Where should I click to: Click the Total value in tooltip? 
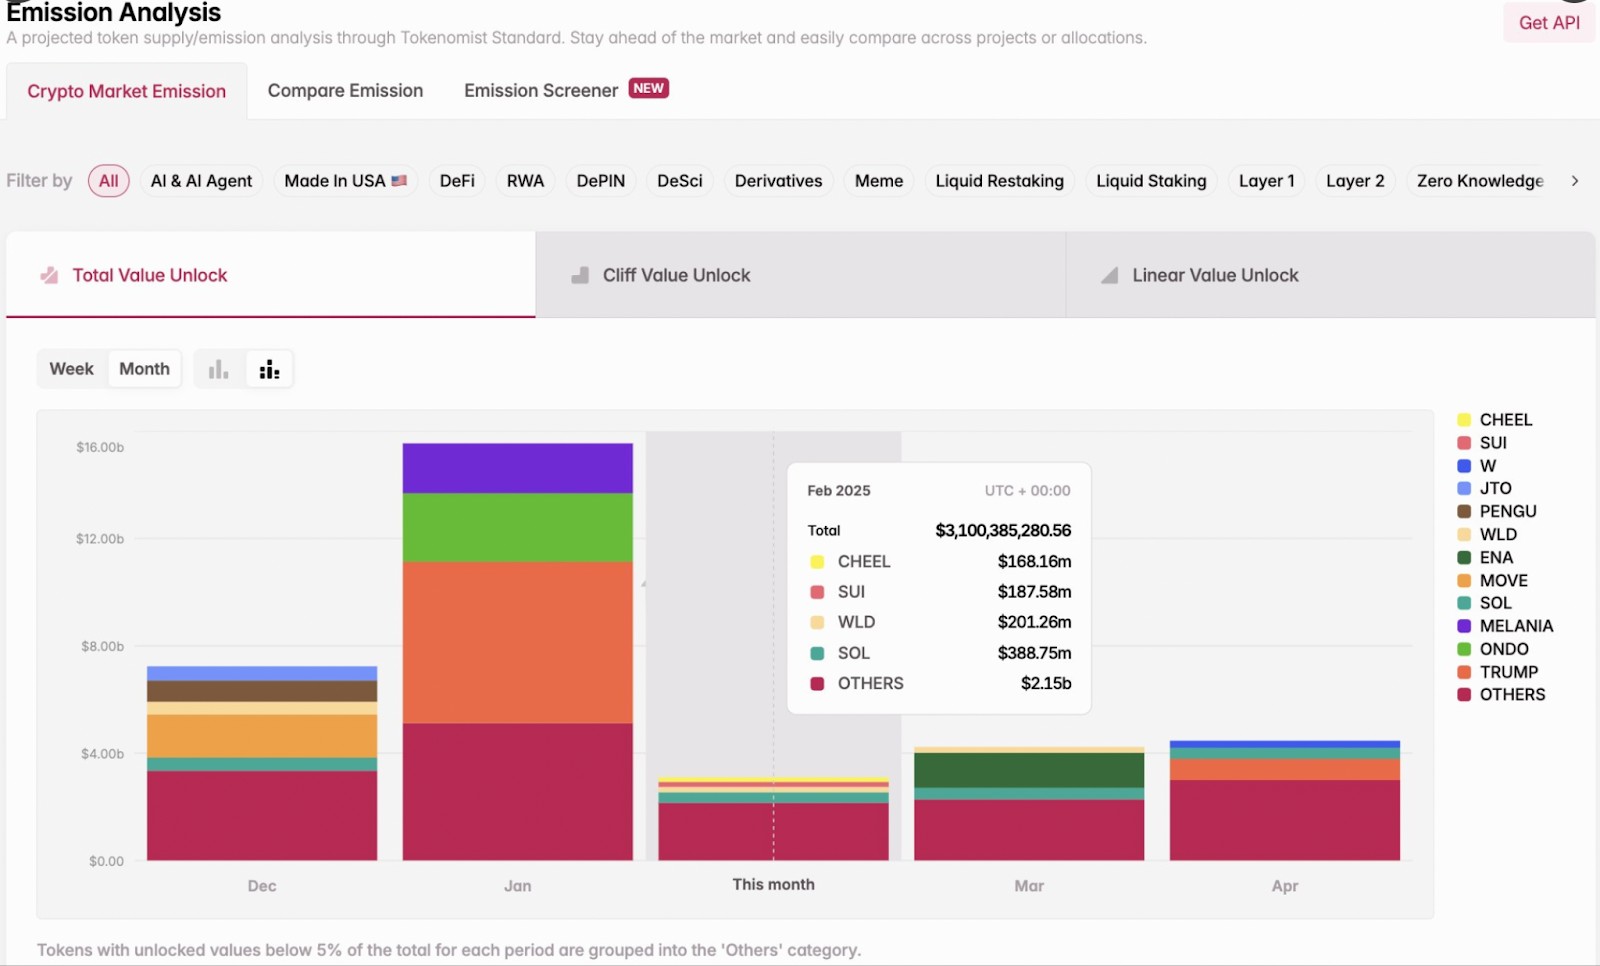coord(1003,531)
